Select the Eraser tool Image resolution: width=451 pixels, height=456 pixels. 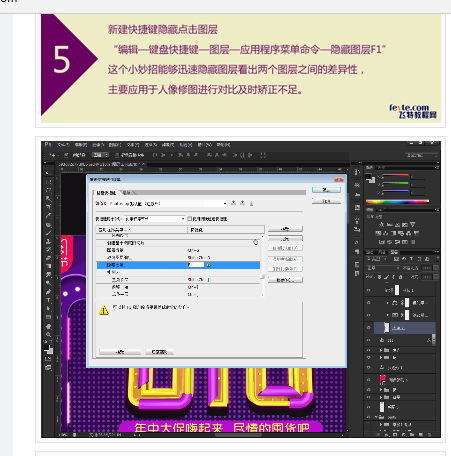[x=49, y=258]
